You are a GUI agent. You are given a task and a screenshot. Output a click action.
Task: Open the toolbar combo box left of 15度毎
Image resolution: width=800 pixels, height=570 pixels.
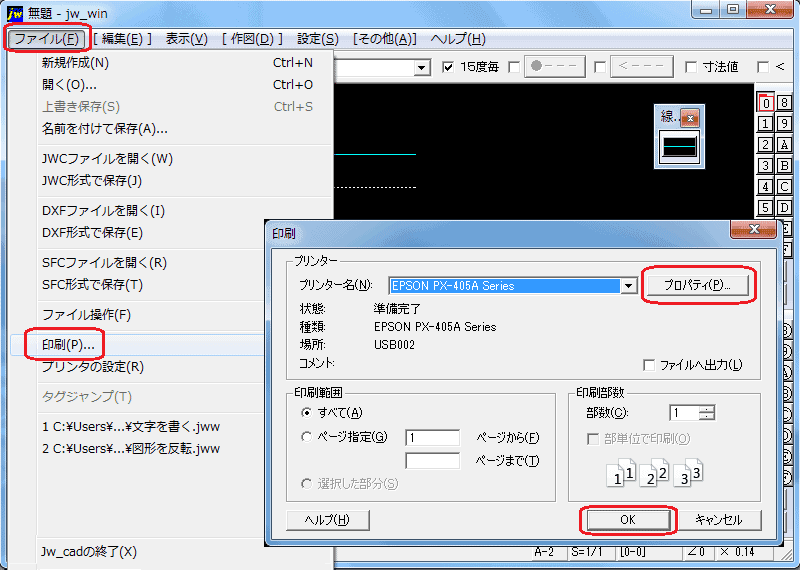[x=421, y=67]
